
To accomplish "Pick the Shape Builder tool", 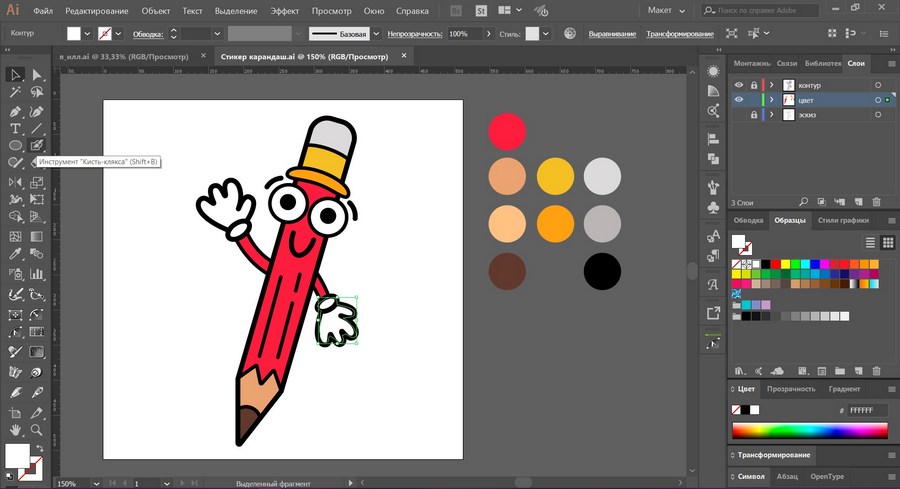I will point(15,217).
